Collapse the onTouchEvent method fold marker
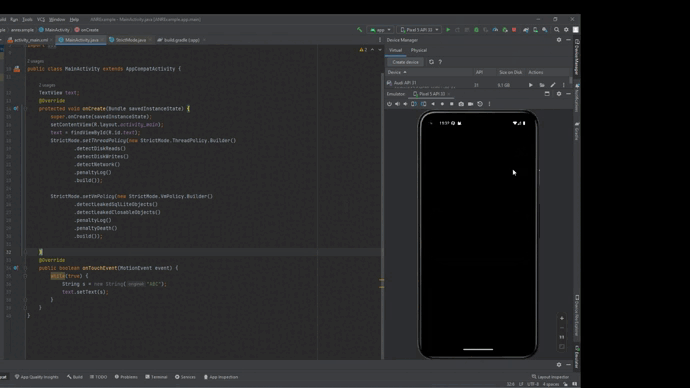The image size is (690, 388). [25, 268]
